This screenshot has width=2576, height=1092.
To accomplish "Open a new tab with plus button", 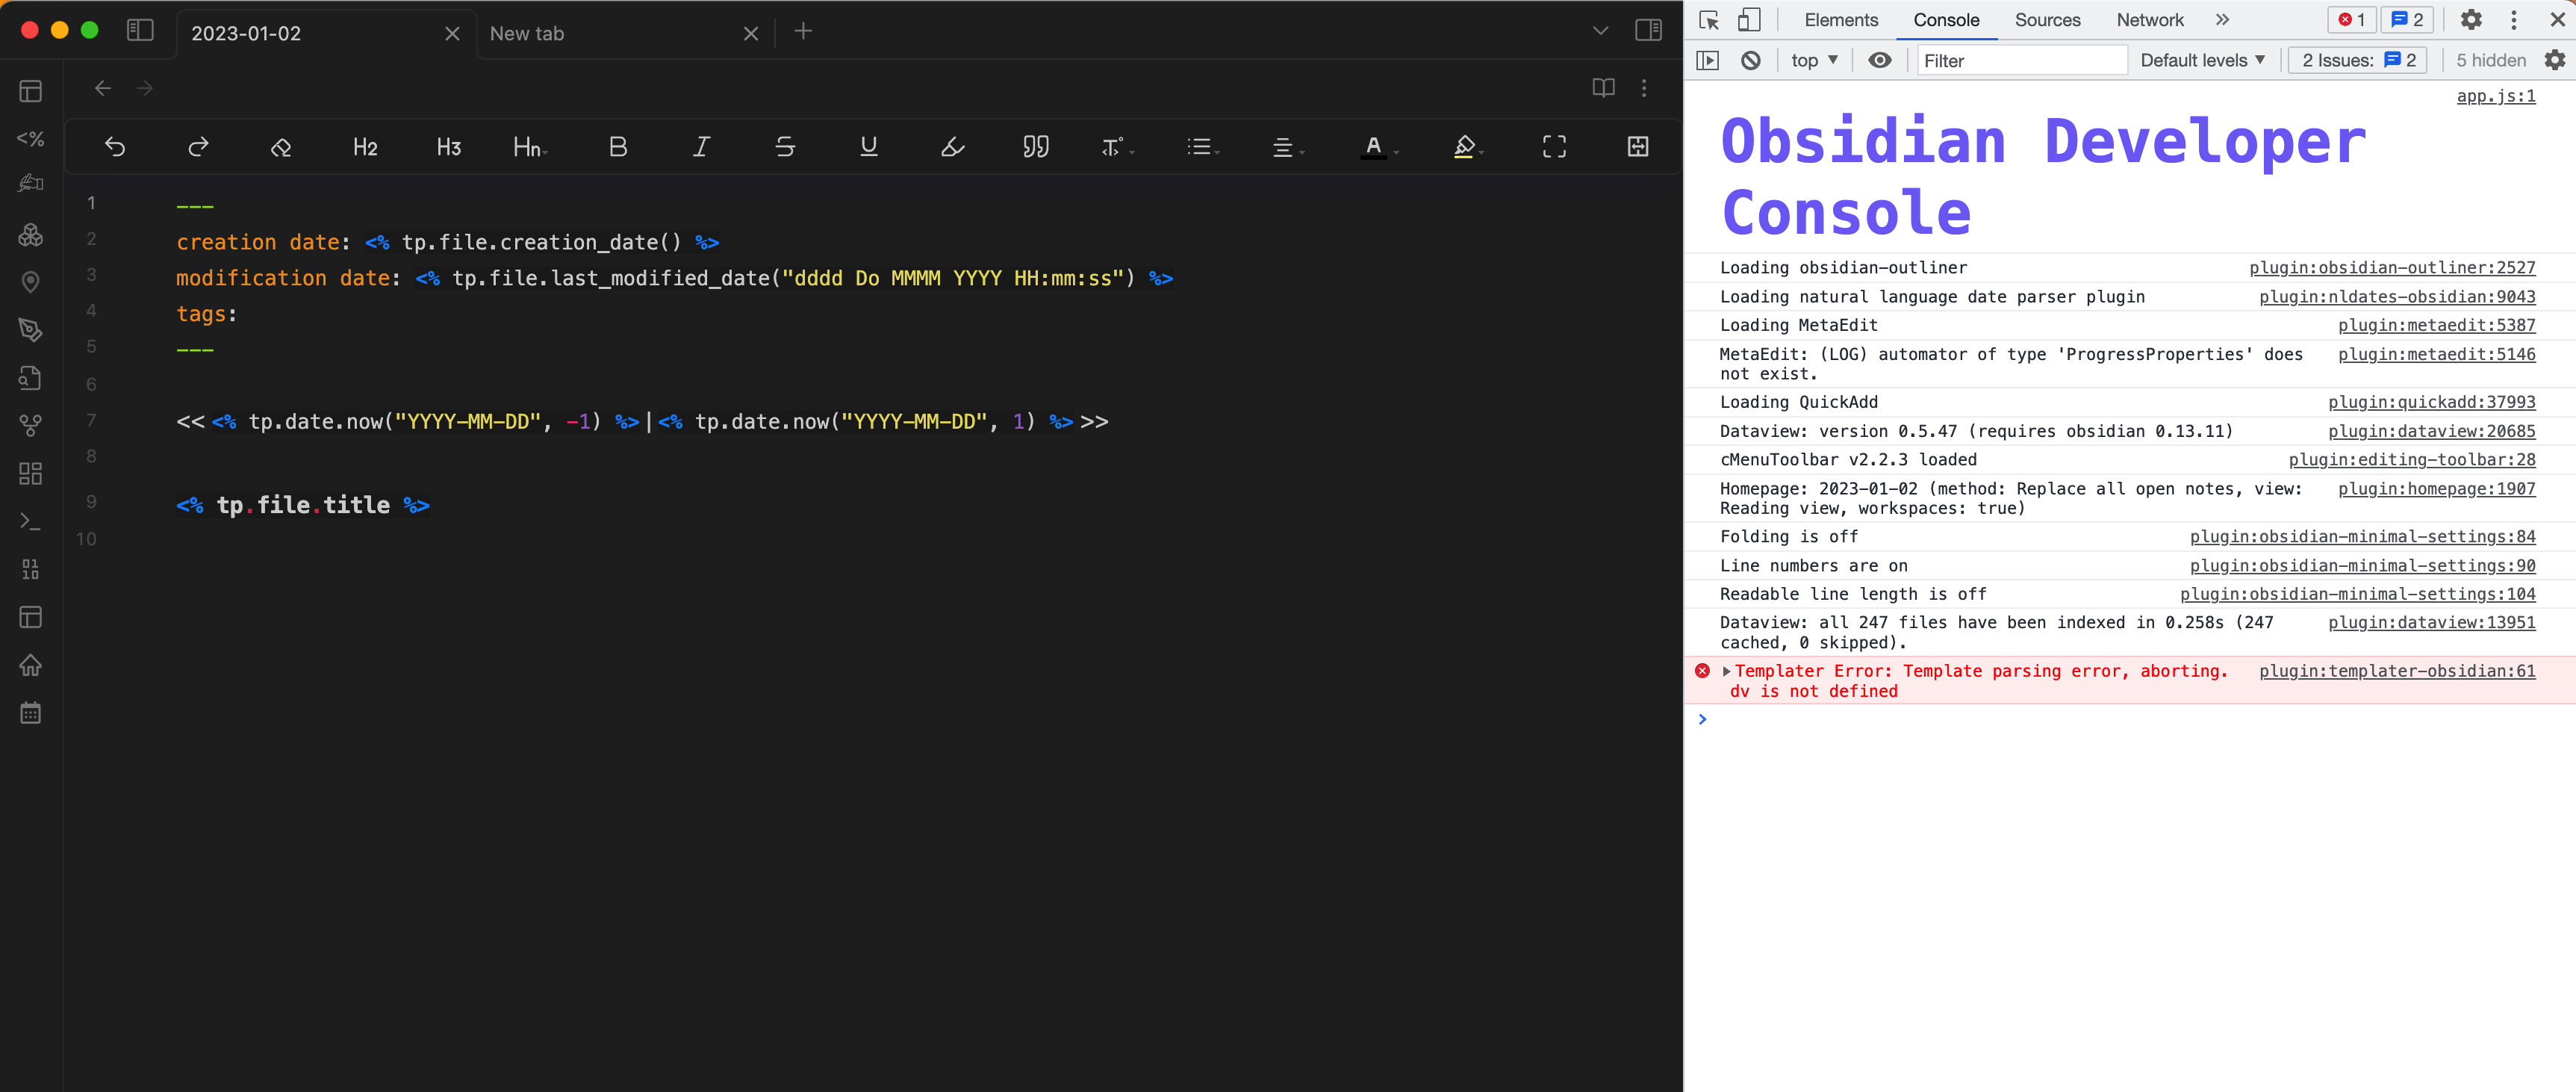I will (x=803, y=31).
